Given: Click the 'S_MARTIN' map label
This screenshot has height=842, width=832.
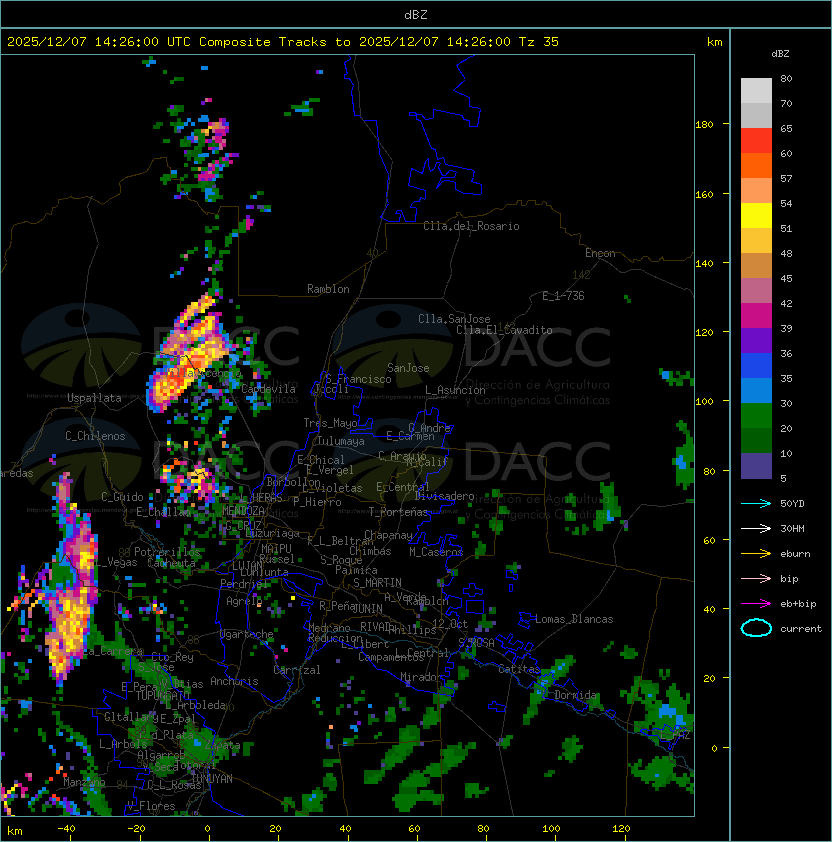Looking at the screenshot, I should click(377, 583).
